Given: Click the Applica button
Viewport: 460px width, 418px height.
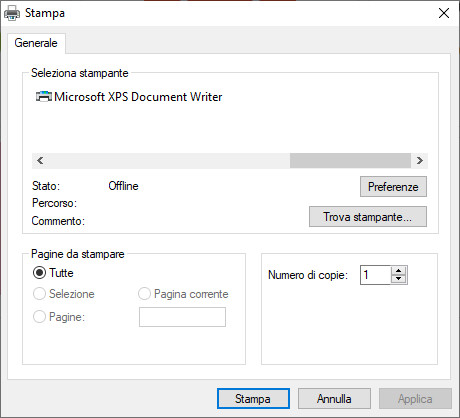Looking at the screenshot, I should (415, 399).
